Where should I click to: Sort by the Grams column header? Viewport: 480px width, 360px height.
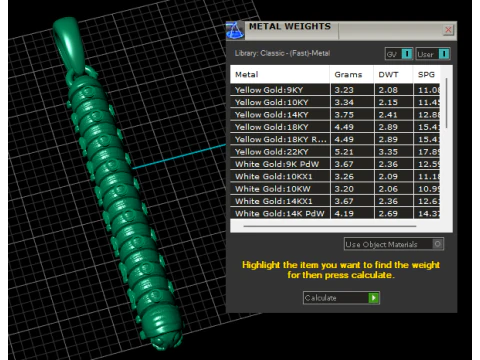(352, 75)
